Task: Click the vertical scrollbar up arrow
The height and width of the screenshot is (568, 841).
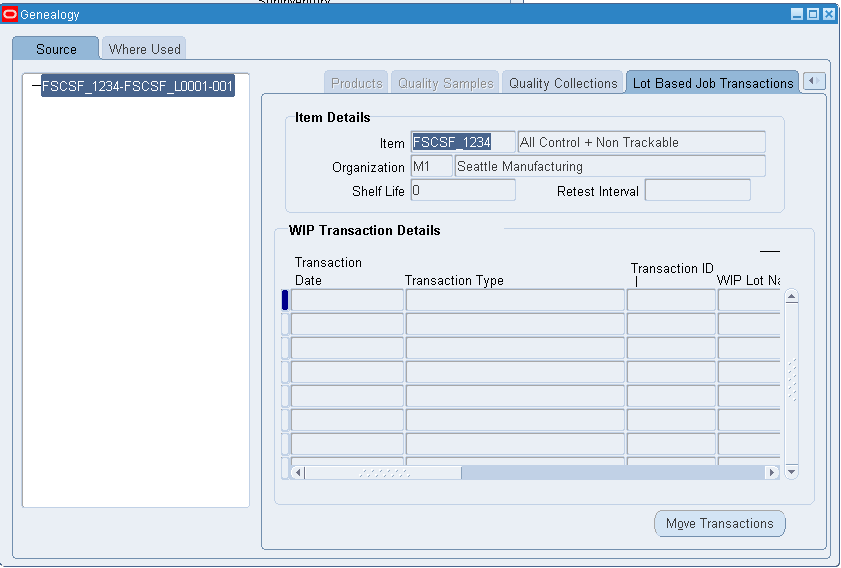Action: (792, 297)
